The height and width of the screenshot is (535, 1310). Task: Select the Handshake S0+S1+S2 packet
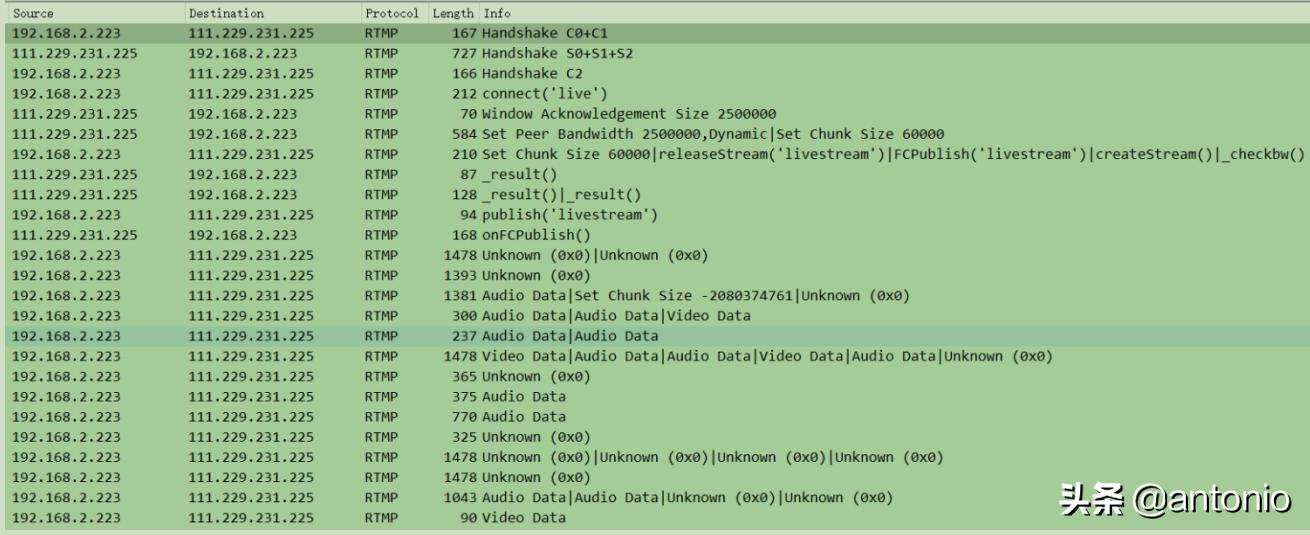coord(557,53)
